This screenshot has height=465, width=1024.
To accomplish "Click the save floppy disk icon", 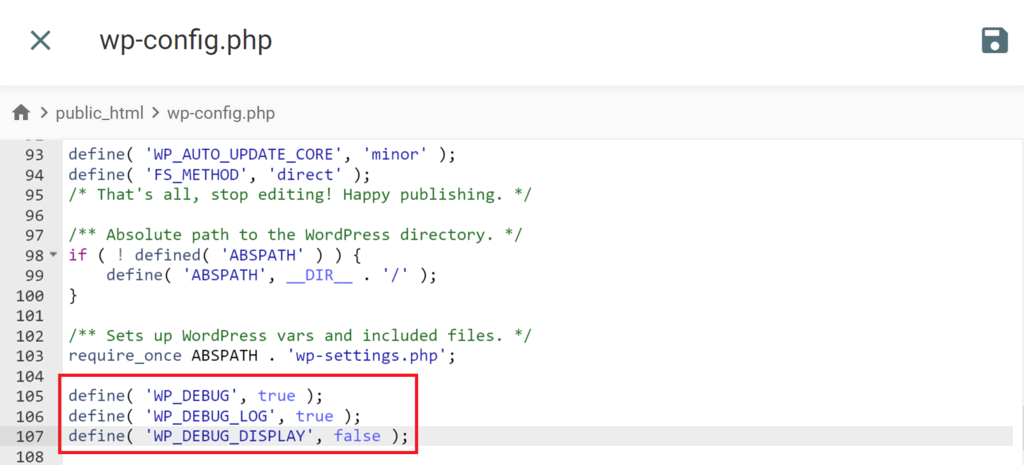I will 995,40.
